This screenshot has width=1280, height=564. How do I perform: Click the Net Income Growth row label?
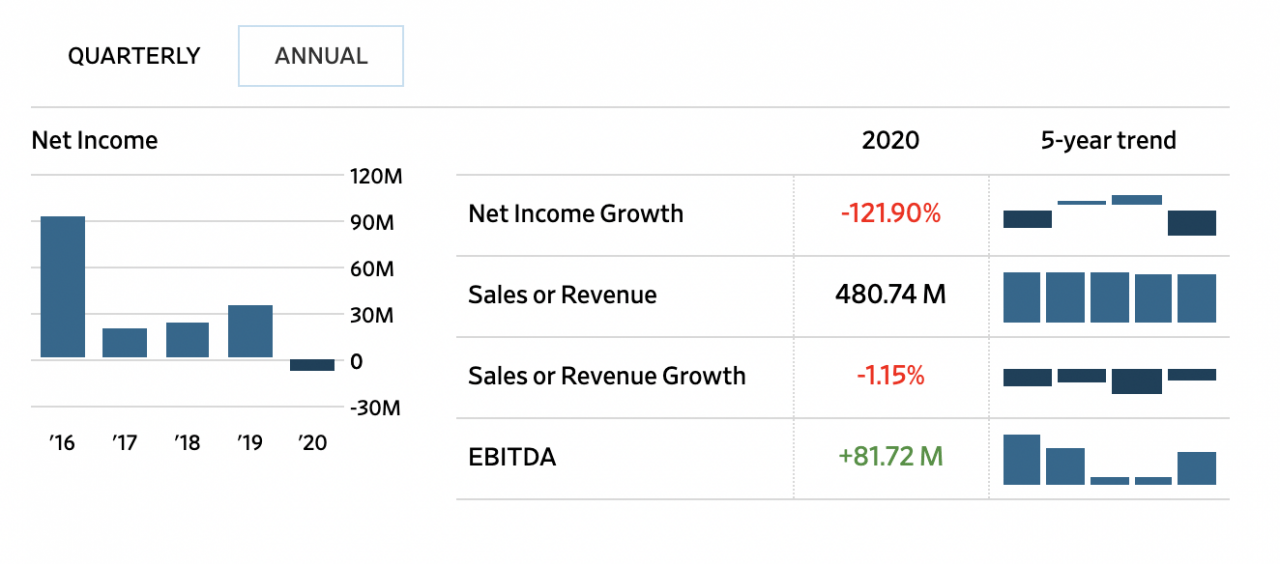576,214
